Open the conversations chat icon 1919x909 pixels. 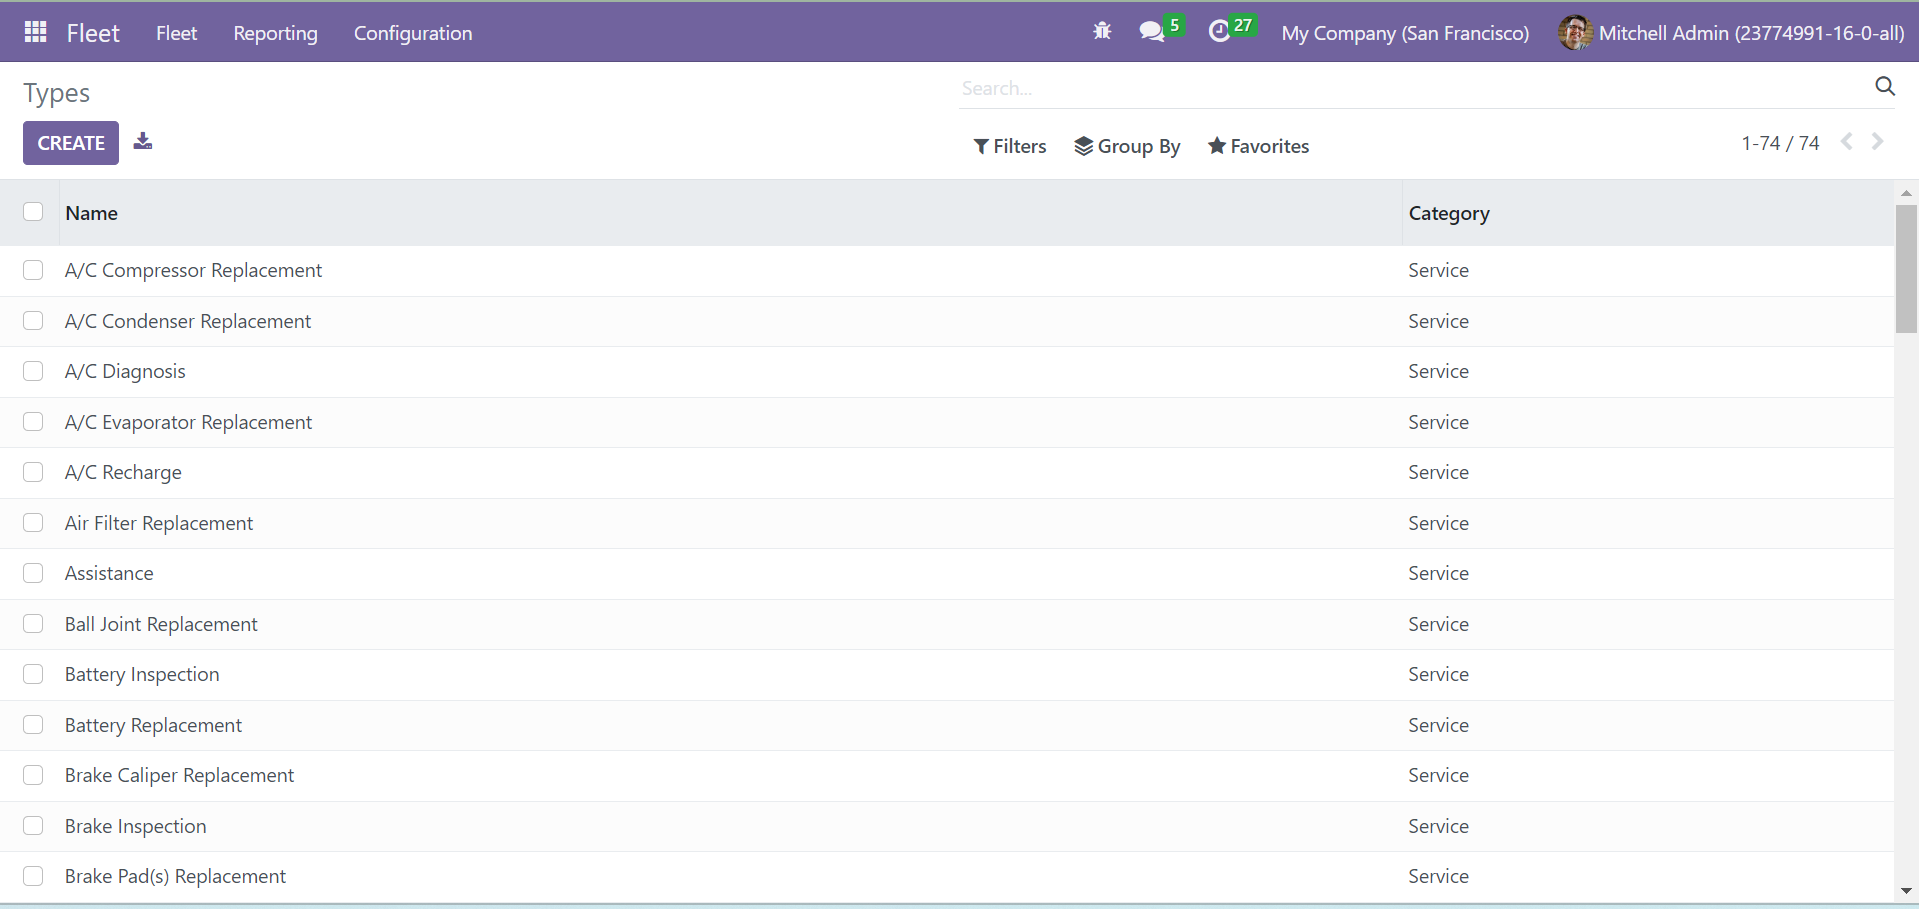[1152, 31]
